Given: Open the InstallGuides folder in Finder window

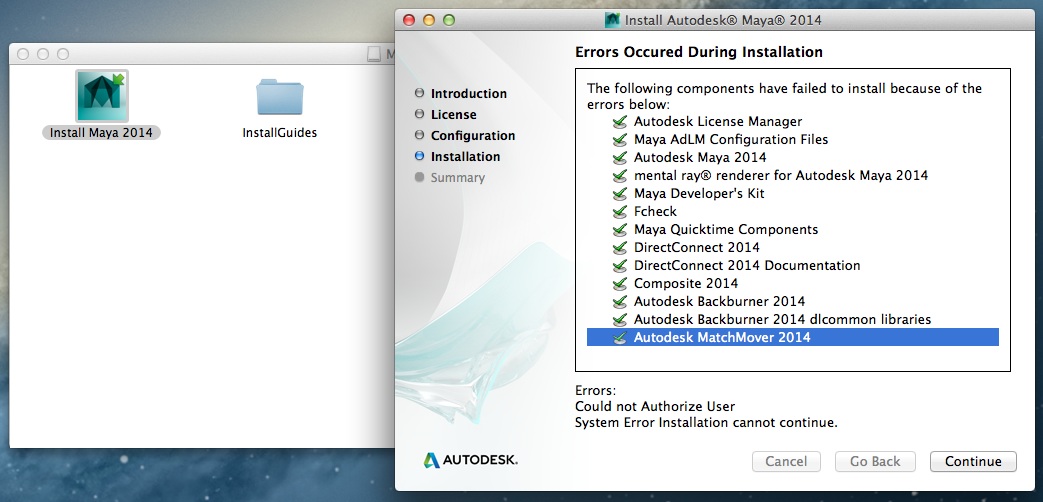Looking at the screenshot, I should (x=280, y=97).
